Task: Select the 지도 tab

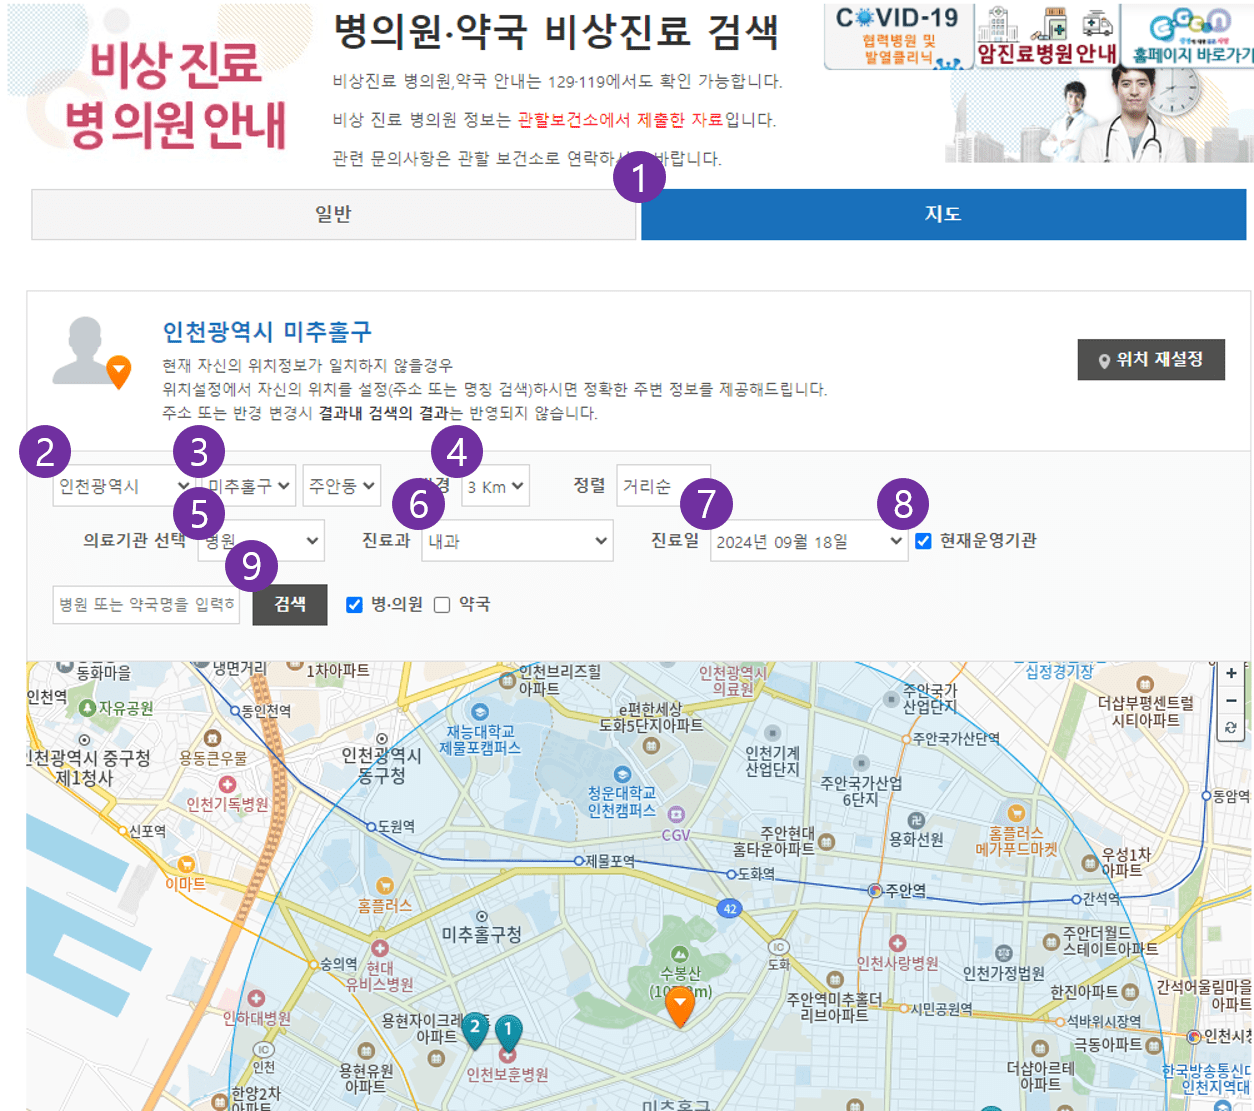Action: tap(942, 214)
